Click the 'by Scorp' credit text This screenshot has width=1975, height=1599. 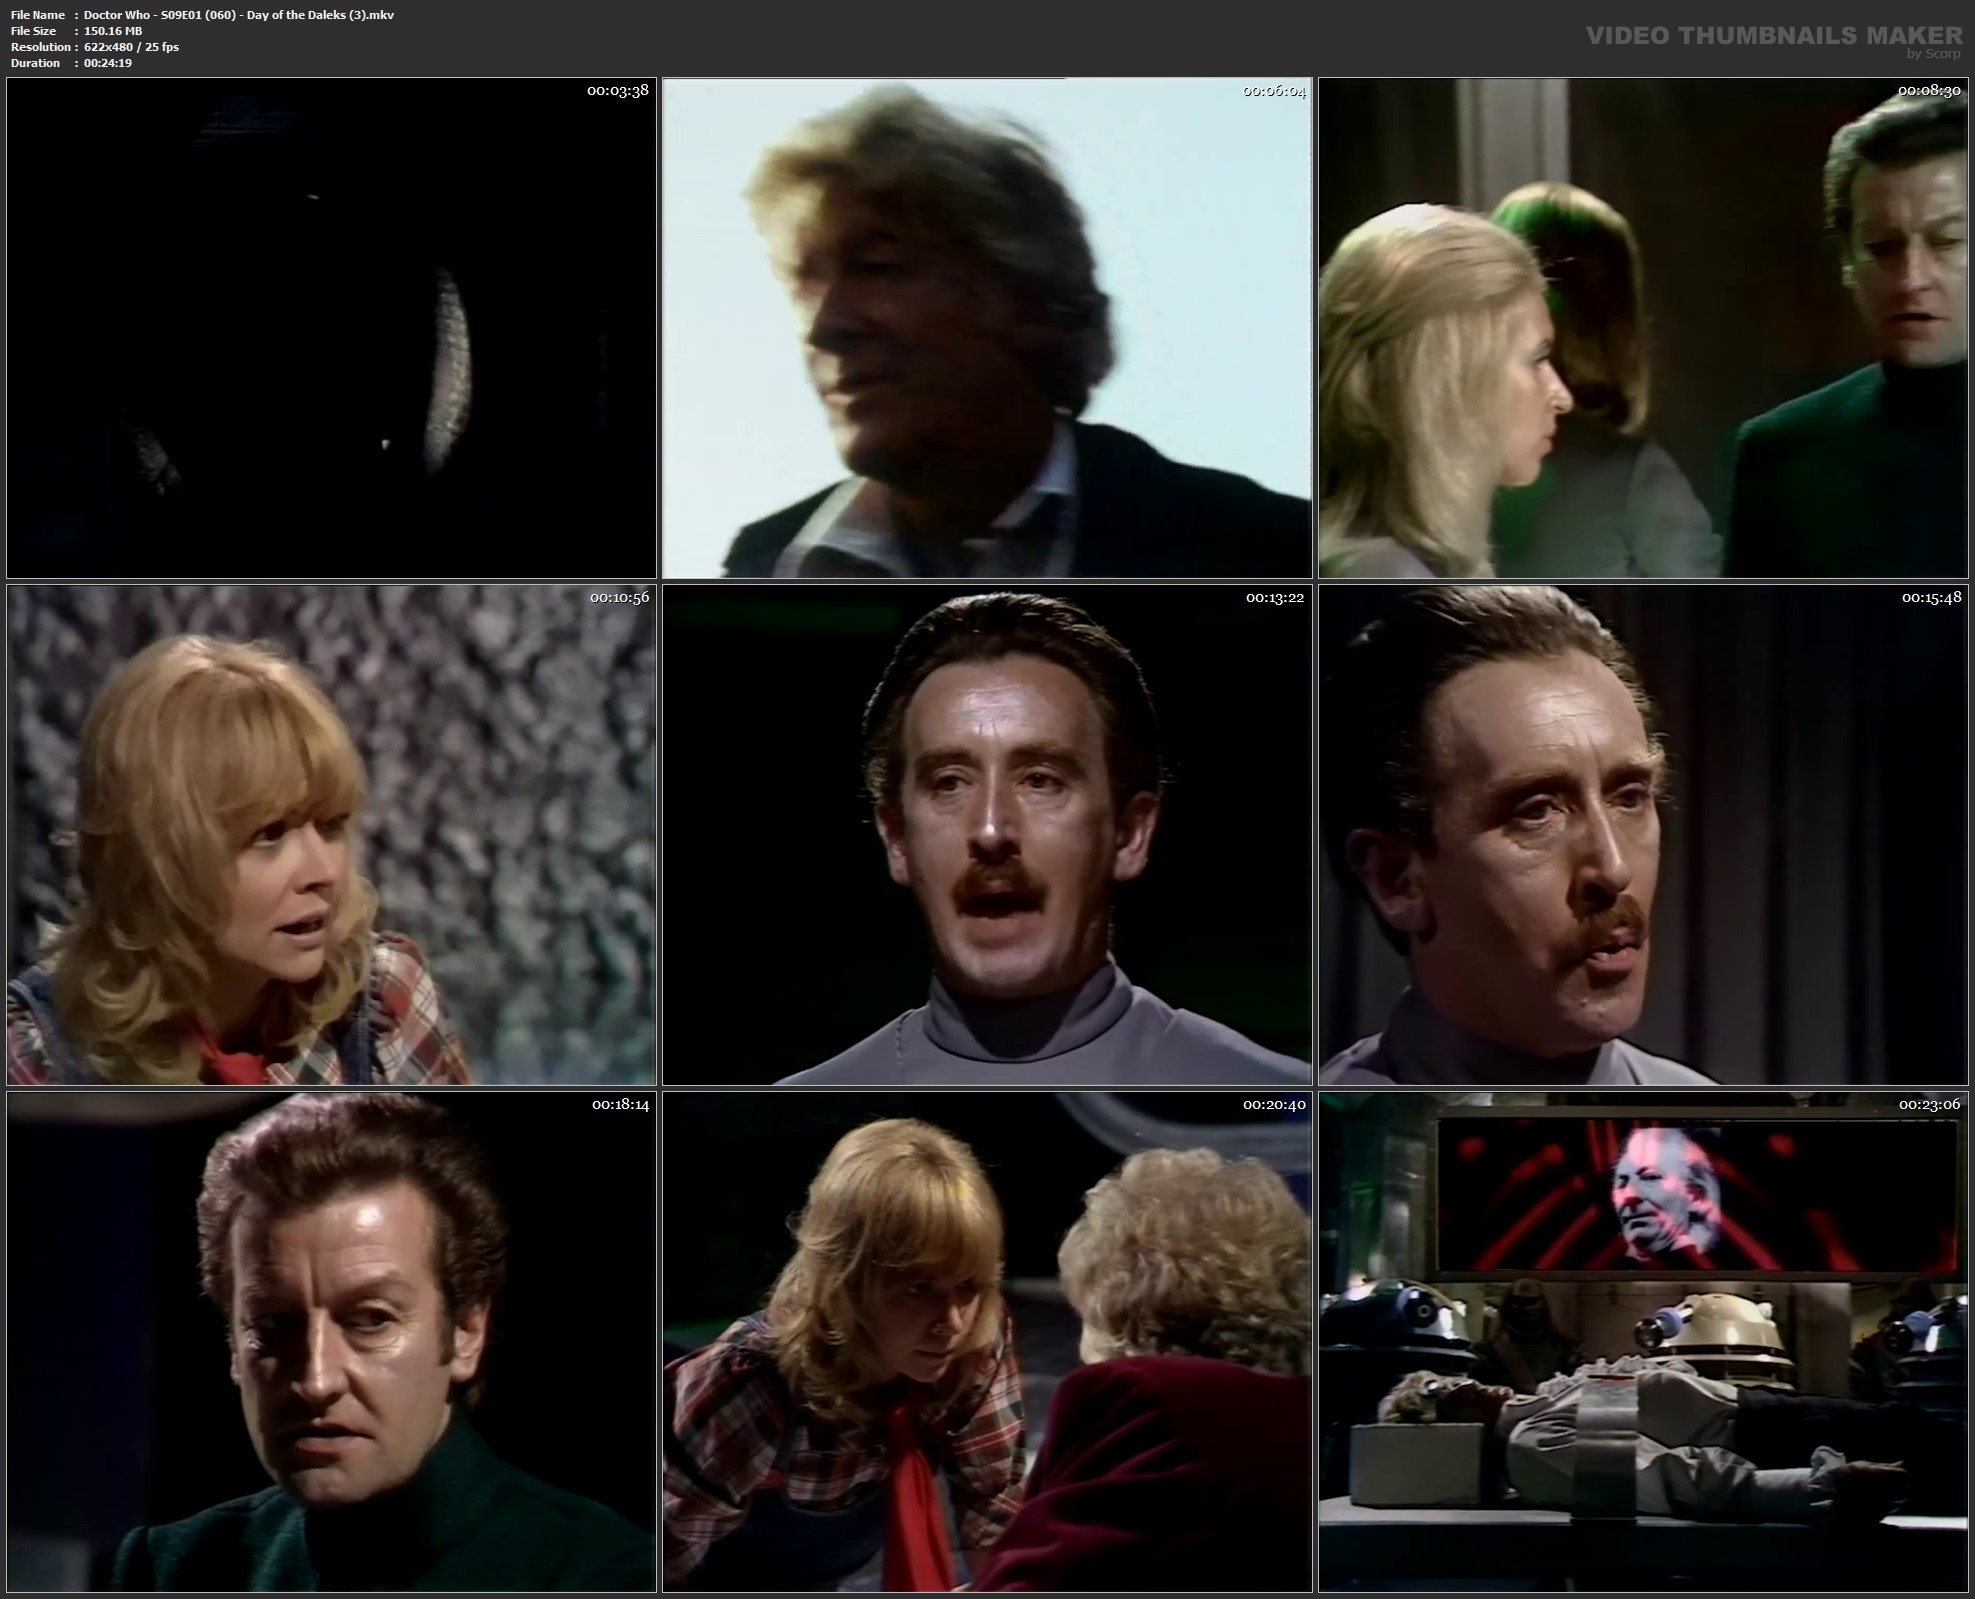point(1933,54)
